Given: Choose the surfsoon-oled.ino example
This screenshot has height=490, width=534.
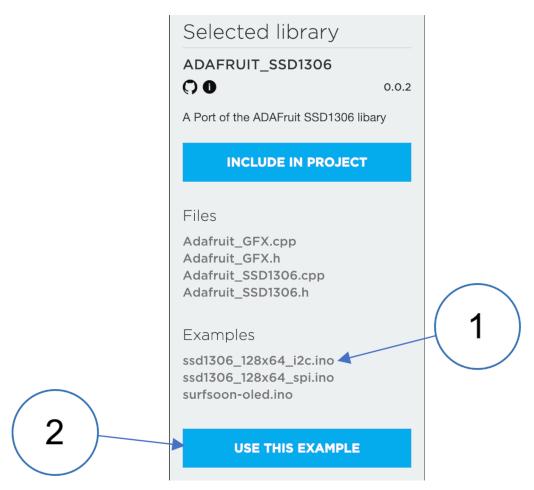Looking at the screenshot, I should click(x=238, y=395).
